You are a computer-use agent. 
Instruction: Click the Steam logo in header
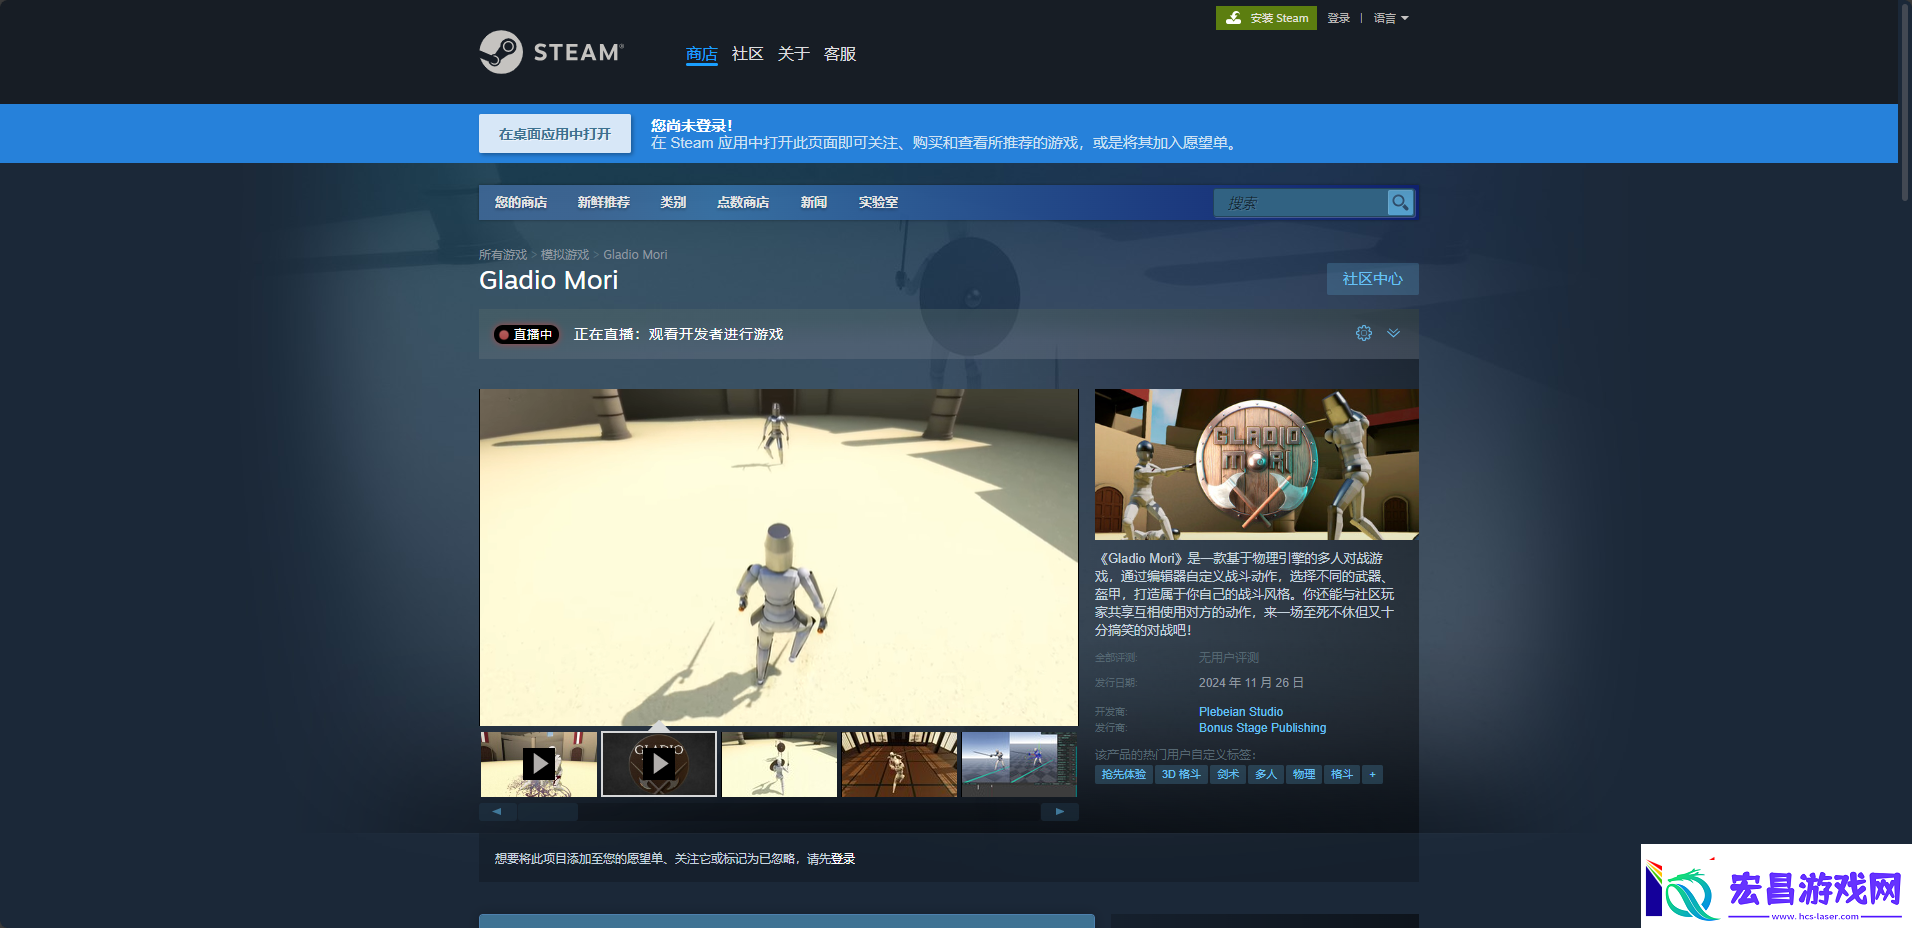[551, 52]
